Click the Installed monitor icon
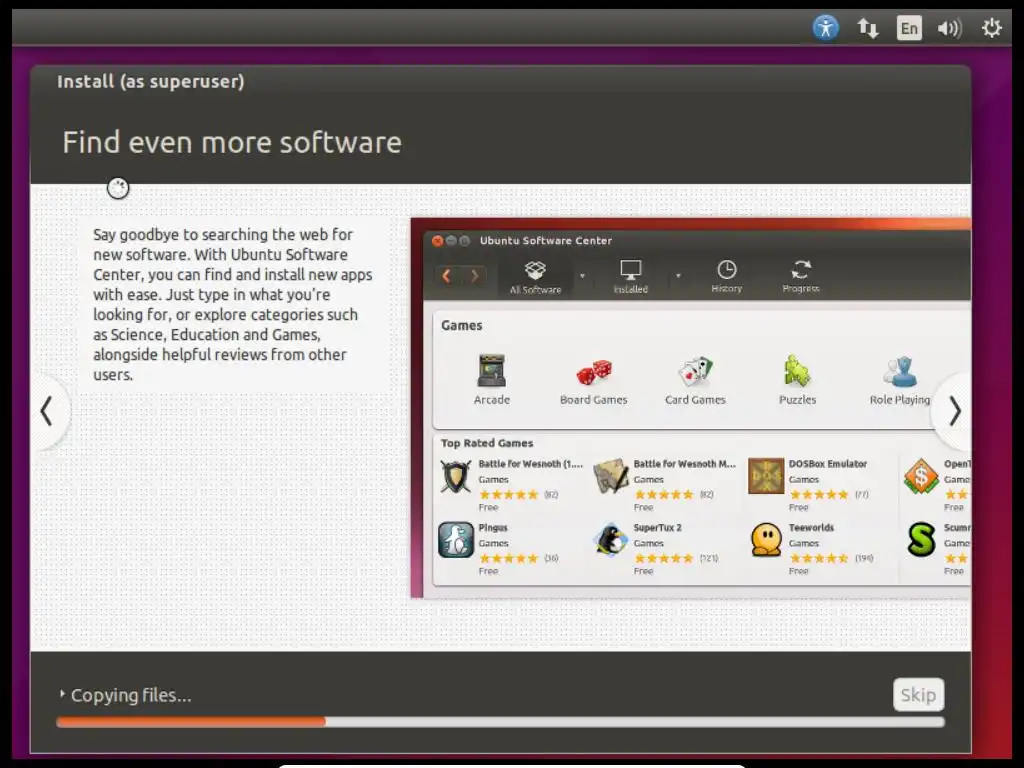 coord(631,269)
